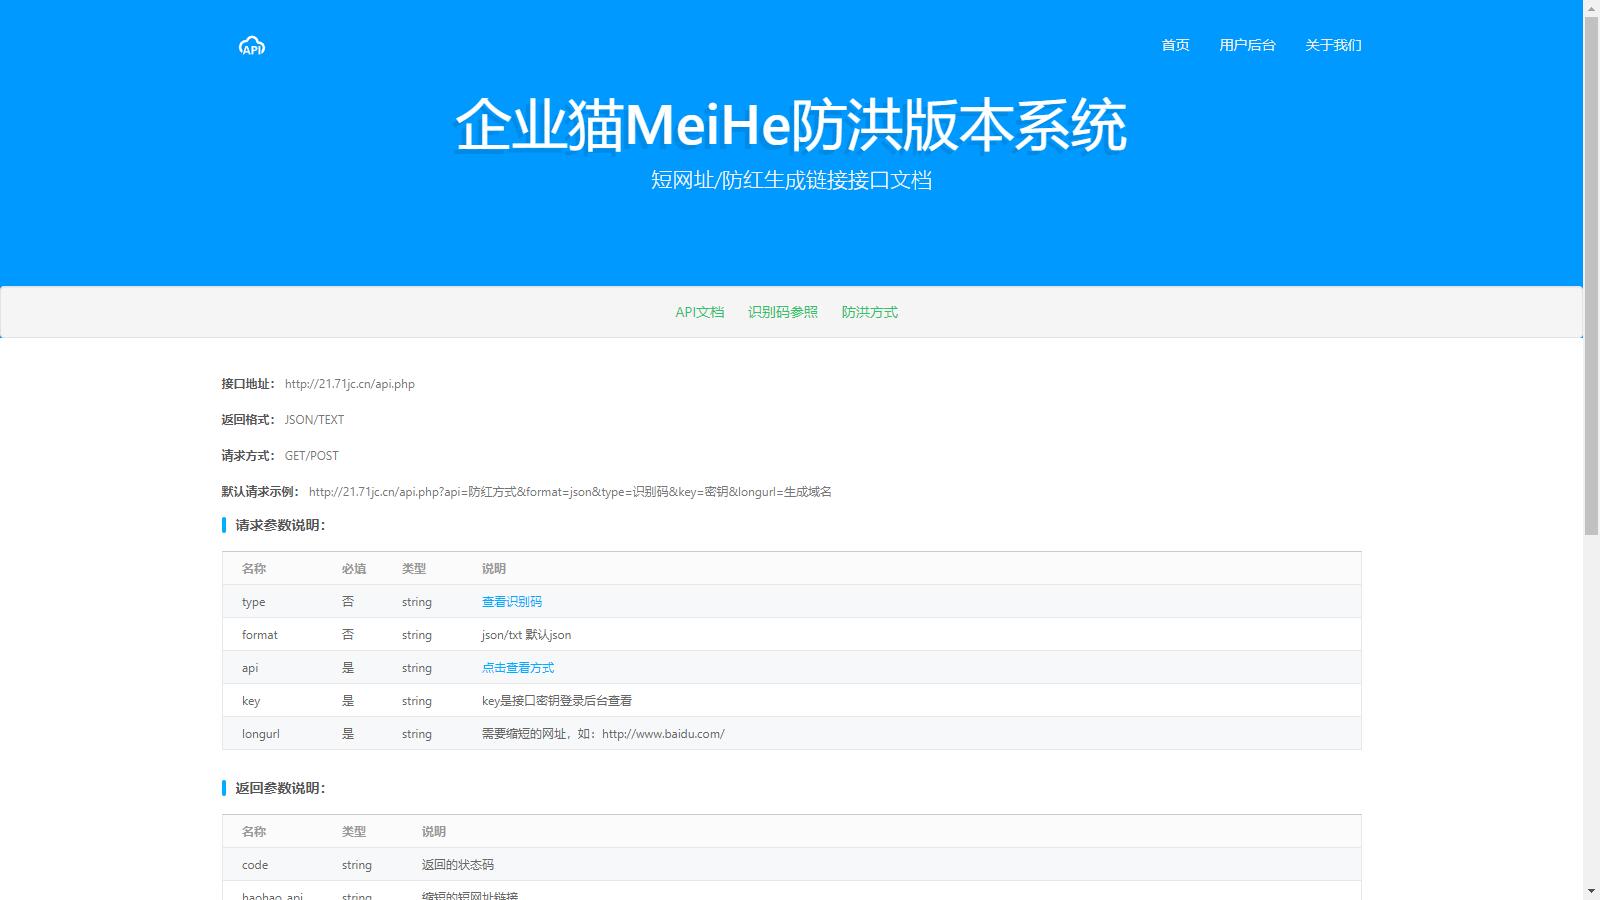Viewport: 1600px width, 900px height.
Task: Select the interface address http://21.71jc.cn/api.php
Action: [350, 383]
